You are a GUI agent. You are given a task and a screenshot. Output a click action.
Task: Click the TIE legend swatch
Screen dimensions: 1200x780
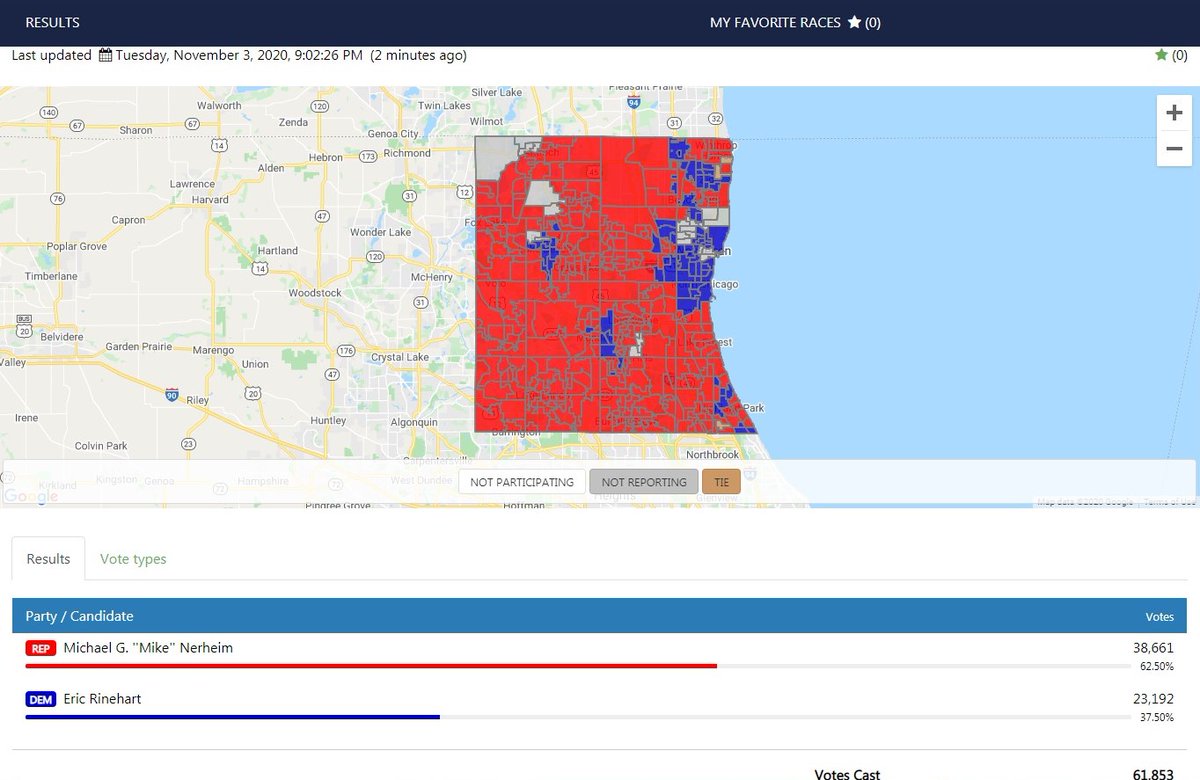(721, 482)
